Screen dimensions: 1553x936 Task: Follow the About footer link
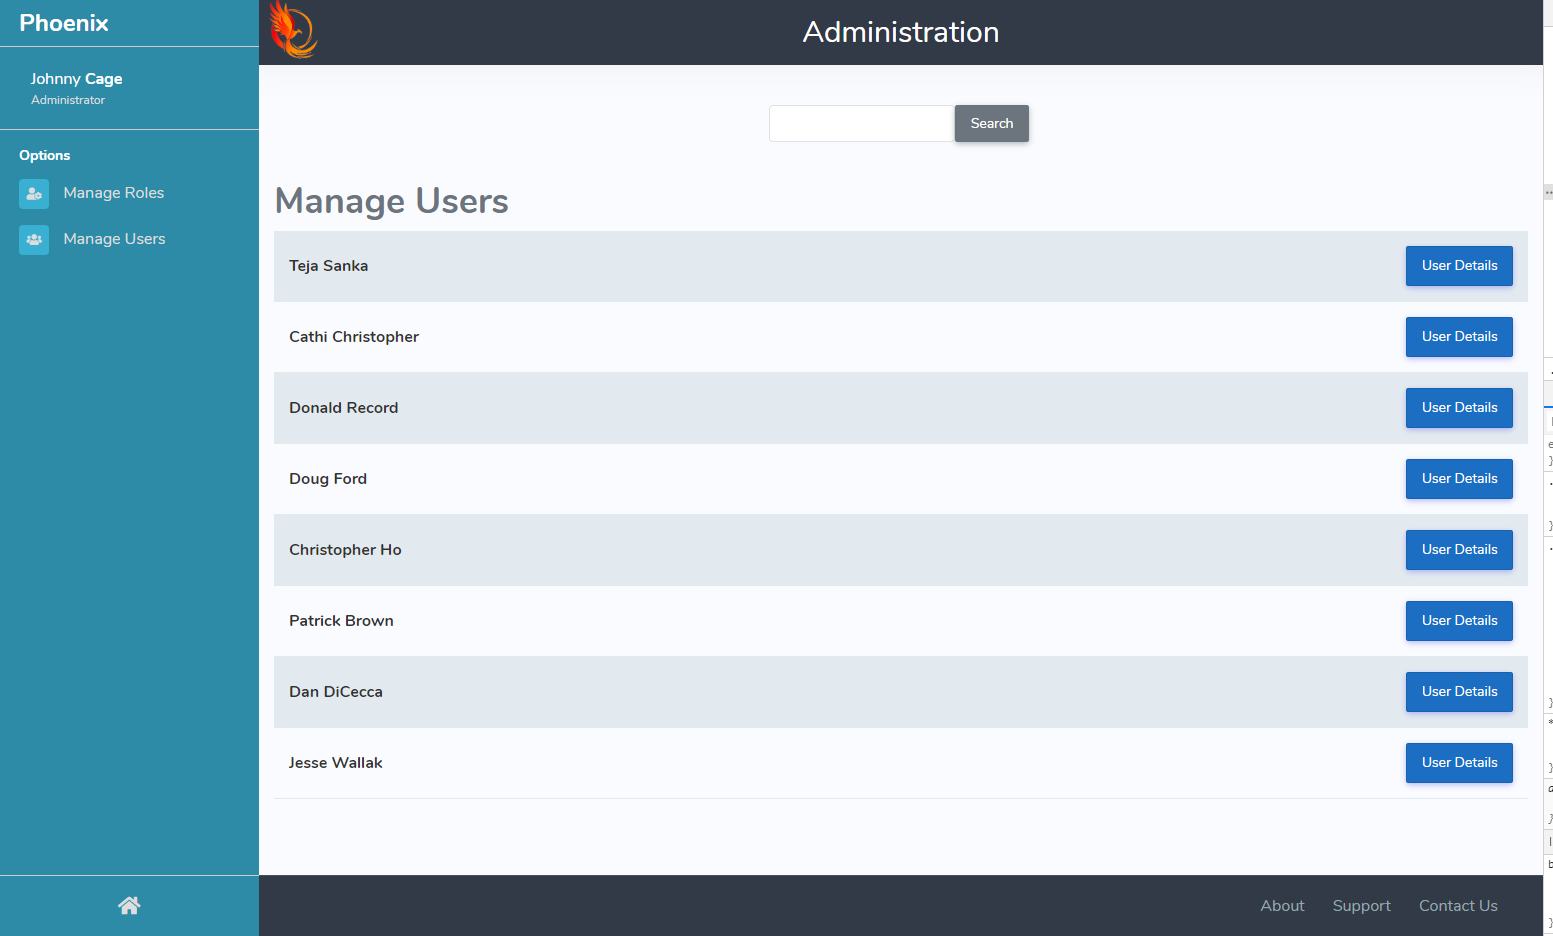click(x=1282, y=906)
